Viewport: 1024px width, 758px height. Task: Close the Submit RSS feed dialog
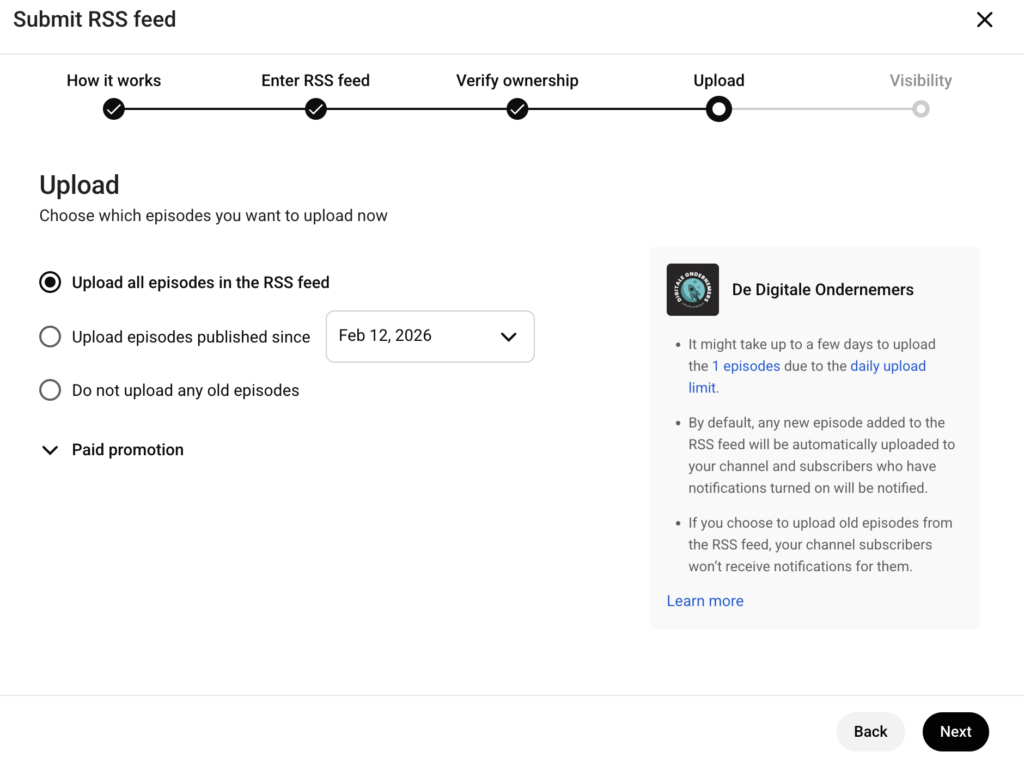pos(984,19)
